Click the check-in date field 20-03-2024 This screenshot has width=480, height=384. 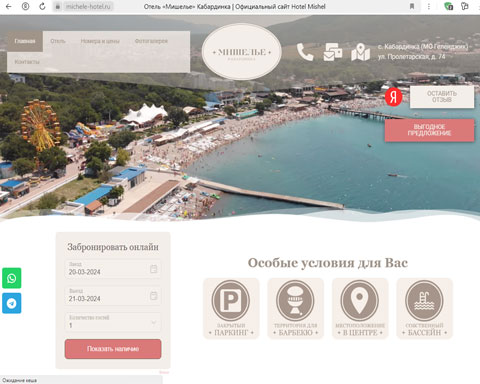(113, 269)
